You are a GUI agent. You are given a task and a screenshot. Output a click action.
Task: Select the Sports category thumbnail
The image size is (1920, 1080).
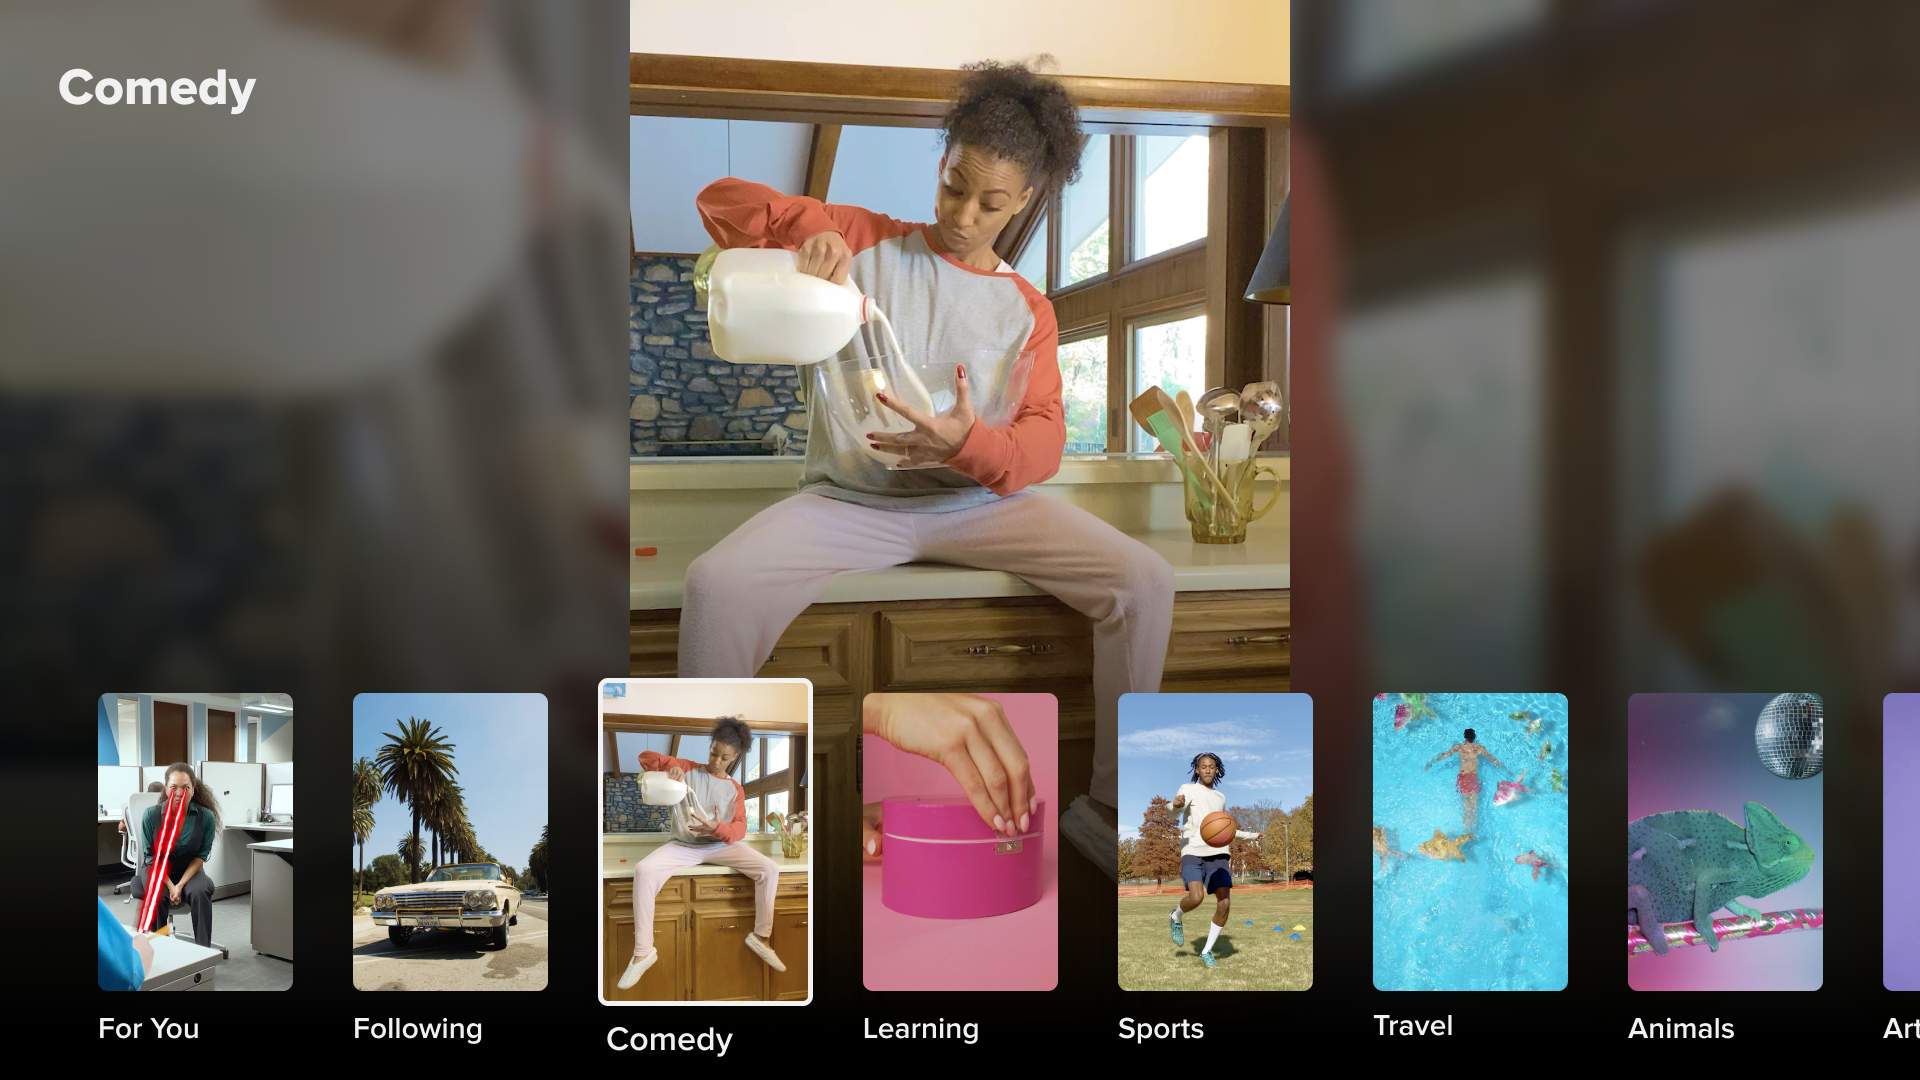(x=1215, y=840)
